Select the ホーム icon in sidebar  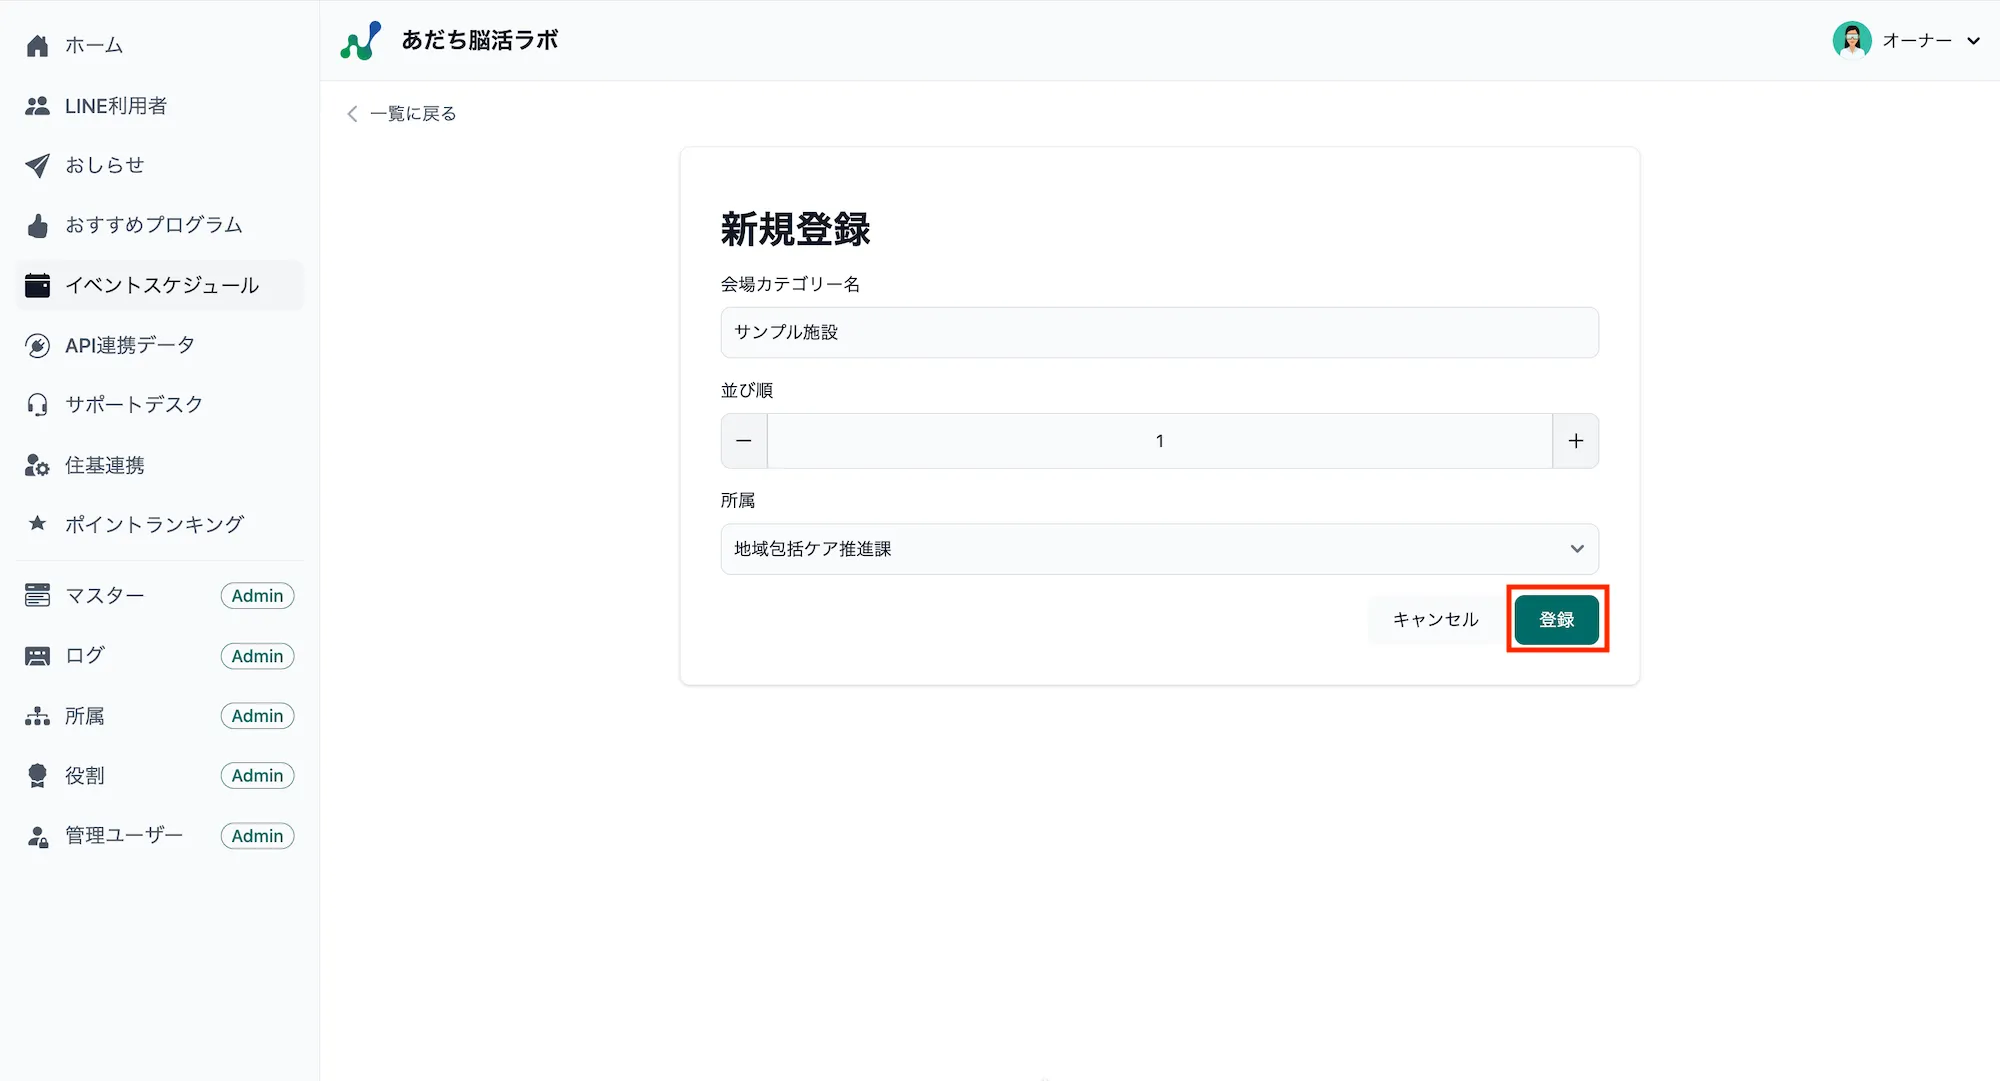37,44
